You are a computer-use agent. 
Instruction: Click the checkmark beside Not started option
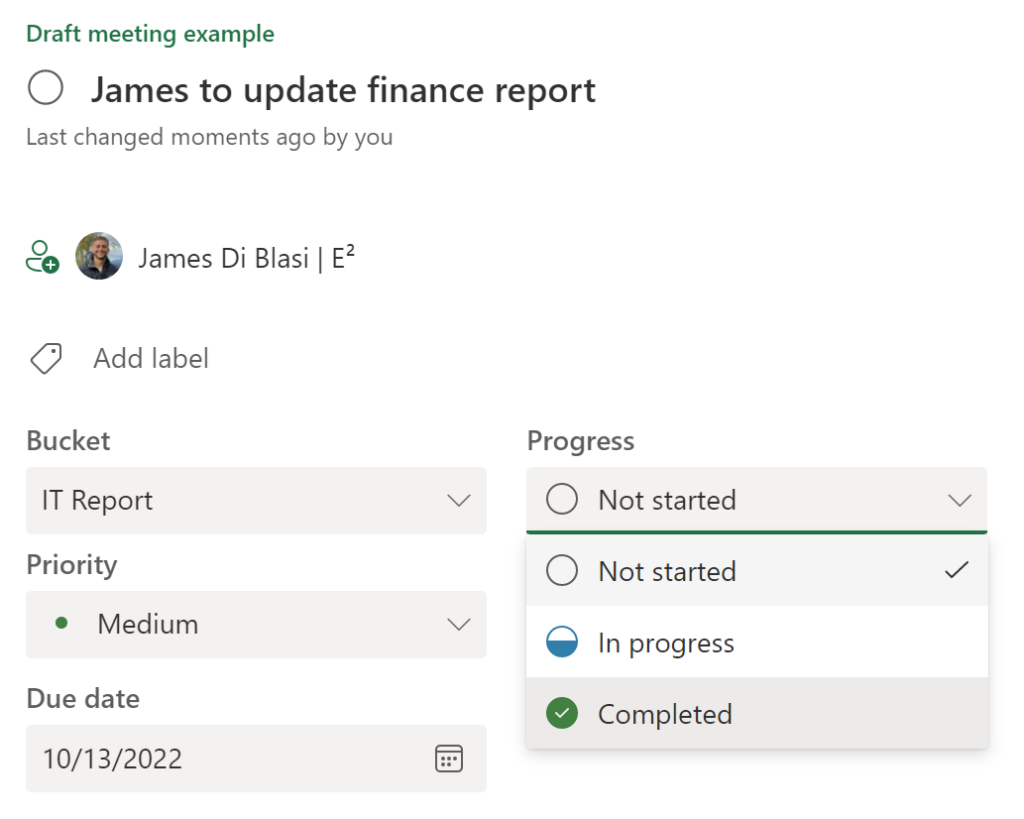click(x=956, y=570)
